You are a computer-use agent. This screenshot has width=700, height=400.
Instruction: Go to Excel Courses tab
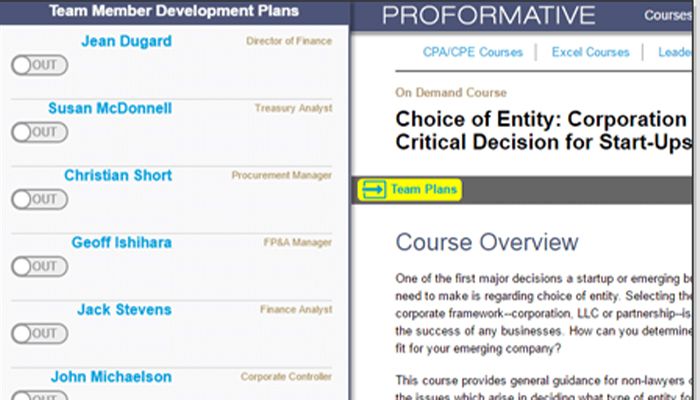pyautogui.click(x=590, y=52)
